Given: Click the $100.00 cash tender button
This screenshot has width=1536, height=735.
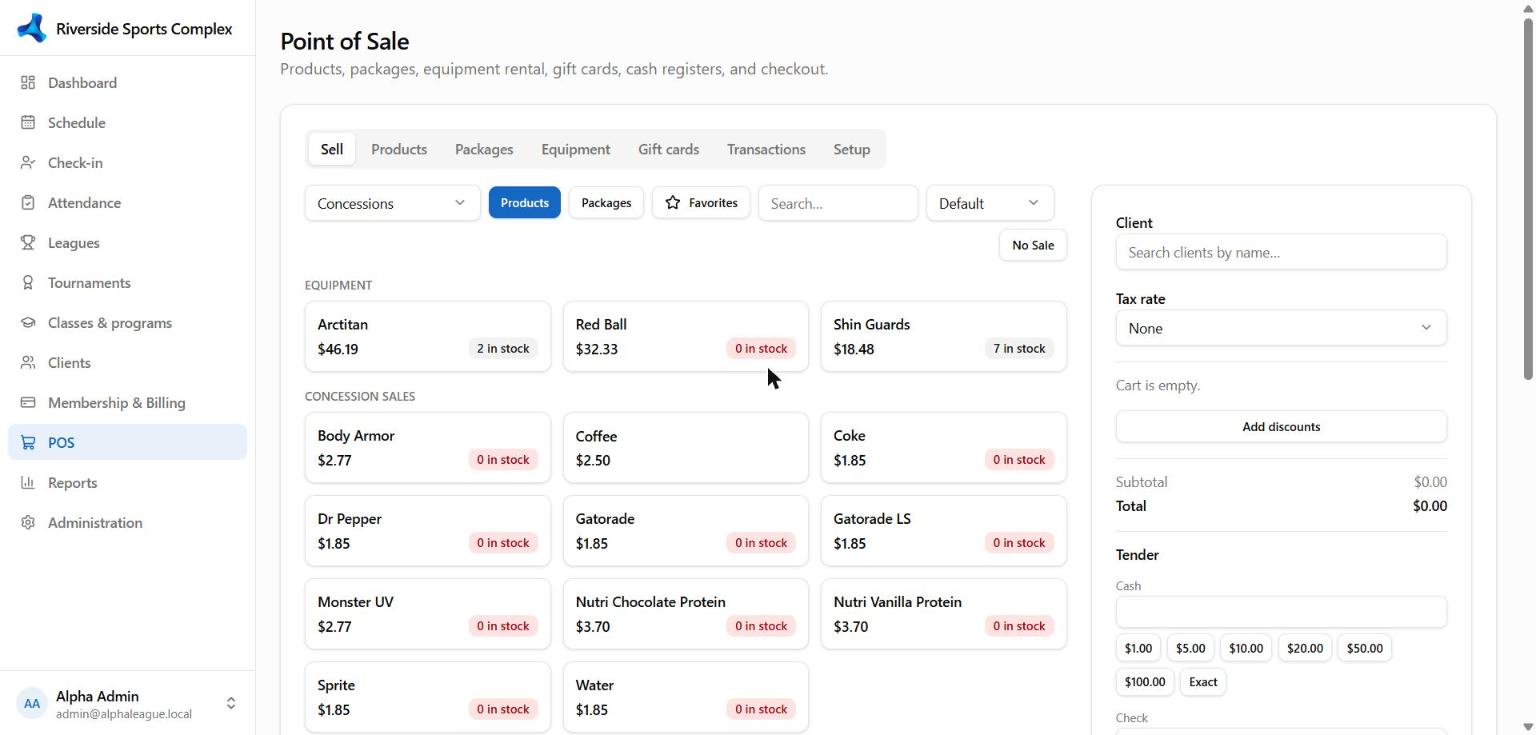Looking at the screenshot, I should click(x=1145, y=682).
